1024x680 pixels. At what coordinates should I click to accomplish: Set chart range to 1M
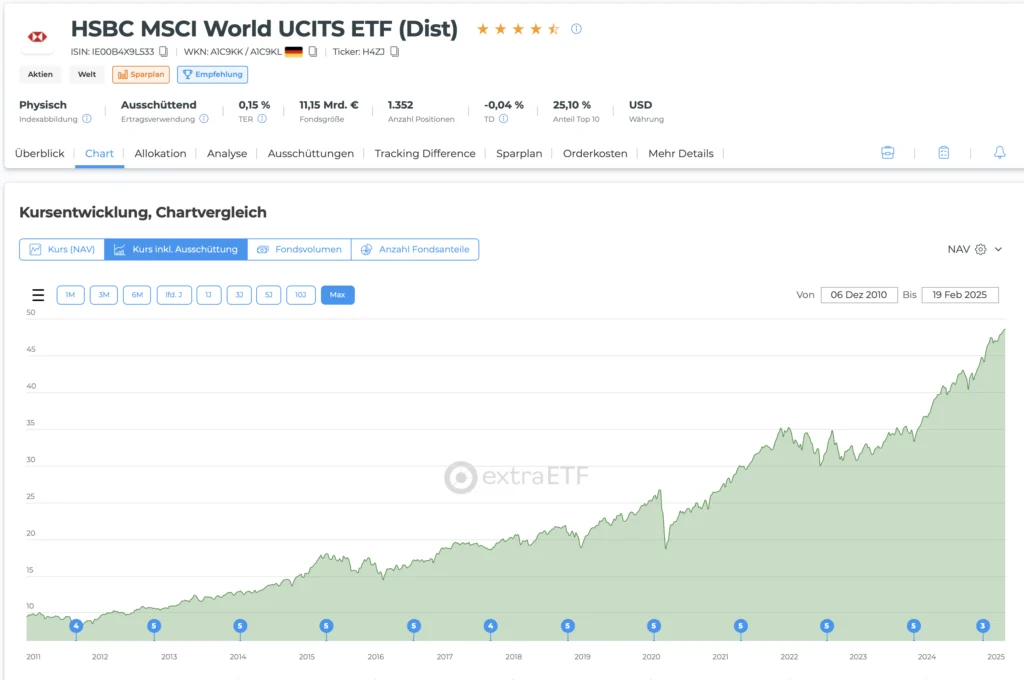coord(71,295)
